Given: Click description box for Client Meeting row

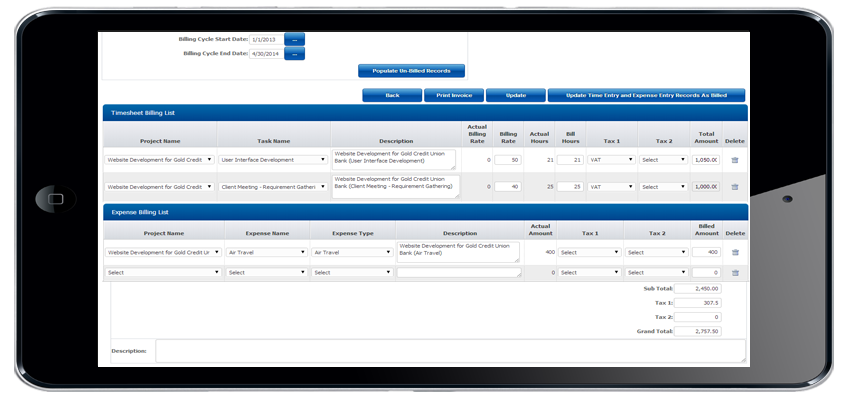Looking at the screenshot, I should 396,186.
